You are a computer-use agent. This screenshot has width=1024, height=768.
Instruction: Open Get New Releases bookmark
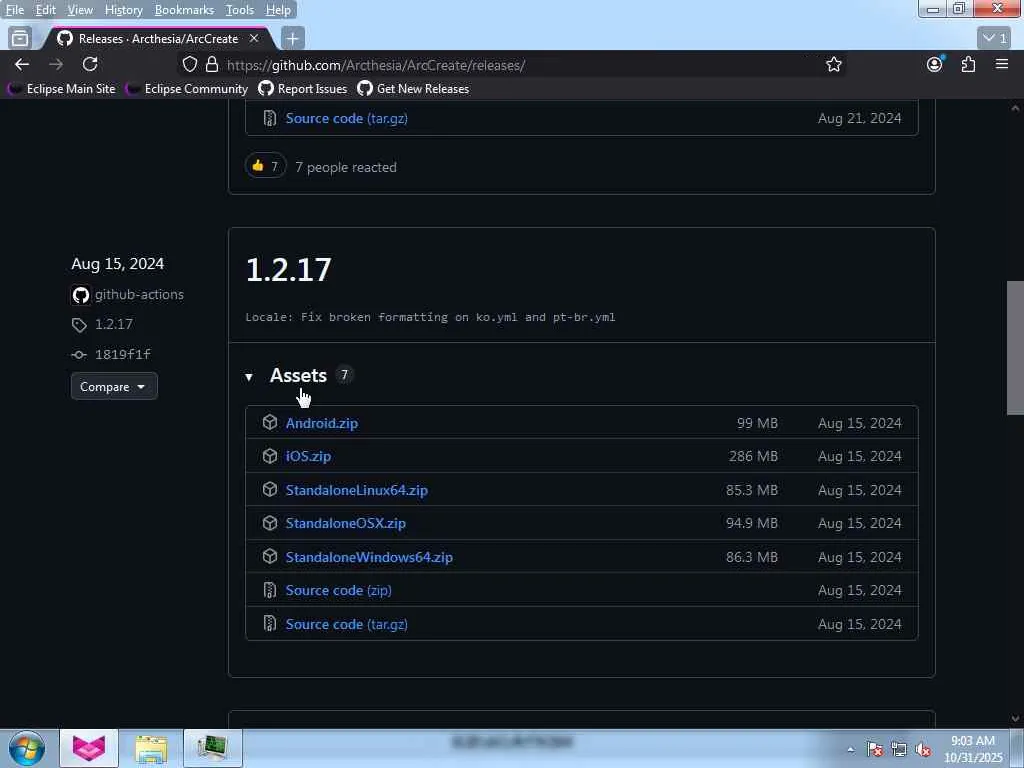pos(413,89)
